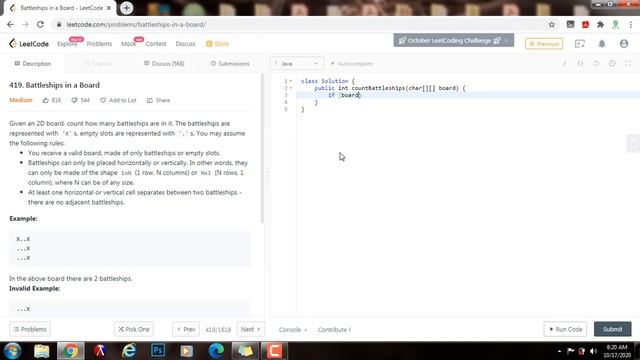This screenshot has width=640, height=360.
Task: Open Chrome menu three dots
Action: tap(631, 24)
